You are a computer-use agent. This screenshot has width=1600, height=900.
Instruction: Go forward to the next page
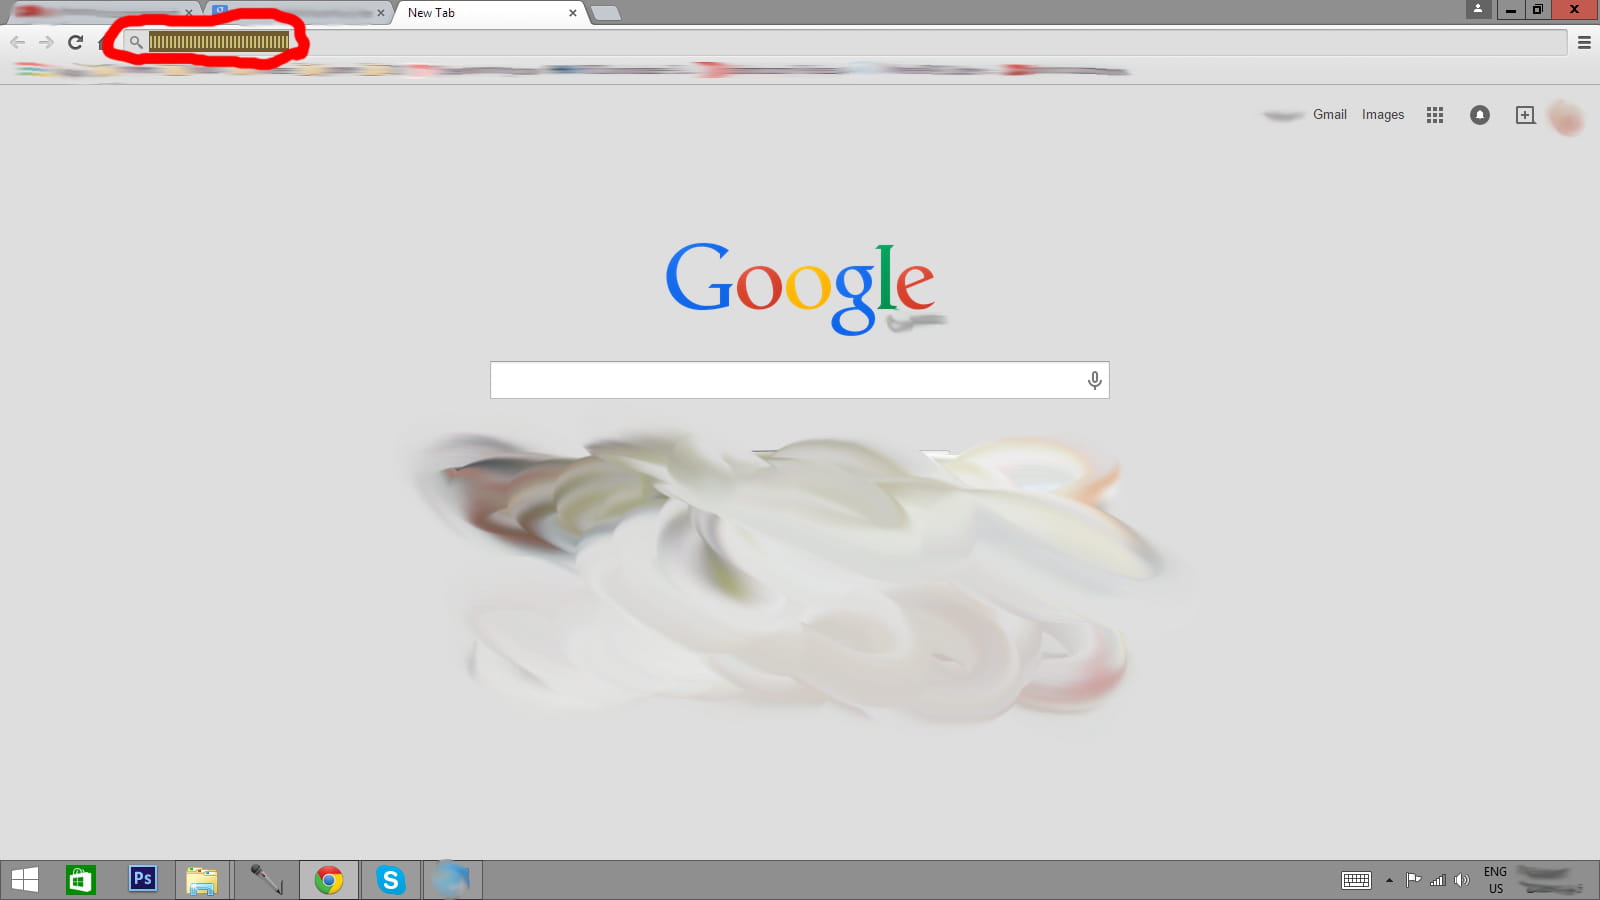click(x=46, y=42)
